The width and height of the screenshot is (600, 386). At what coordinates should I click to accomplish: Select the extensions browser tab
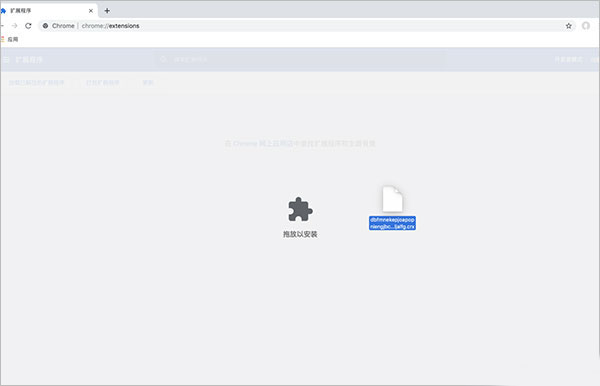click(49, 11)
